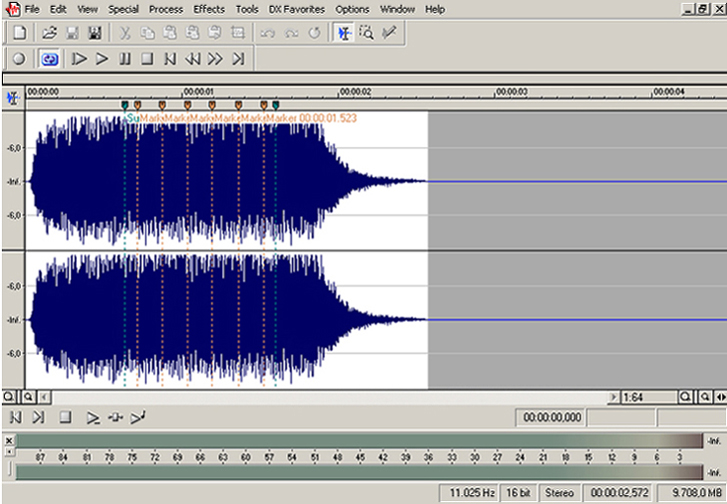Toggle the Edit tool in main toolbar
The width and height of the screenshot is (727, 504).
(343, 33)
